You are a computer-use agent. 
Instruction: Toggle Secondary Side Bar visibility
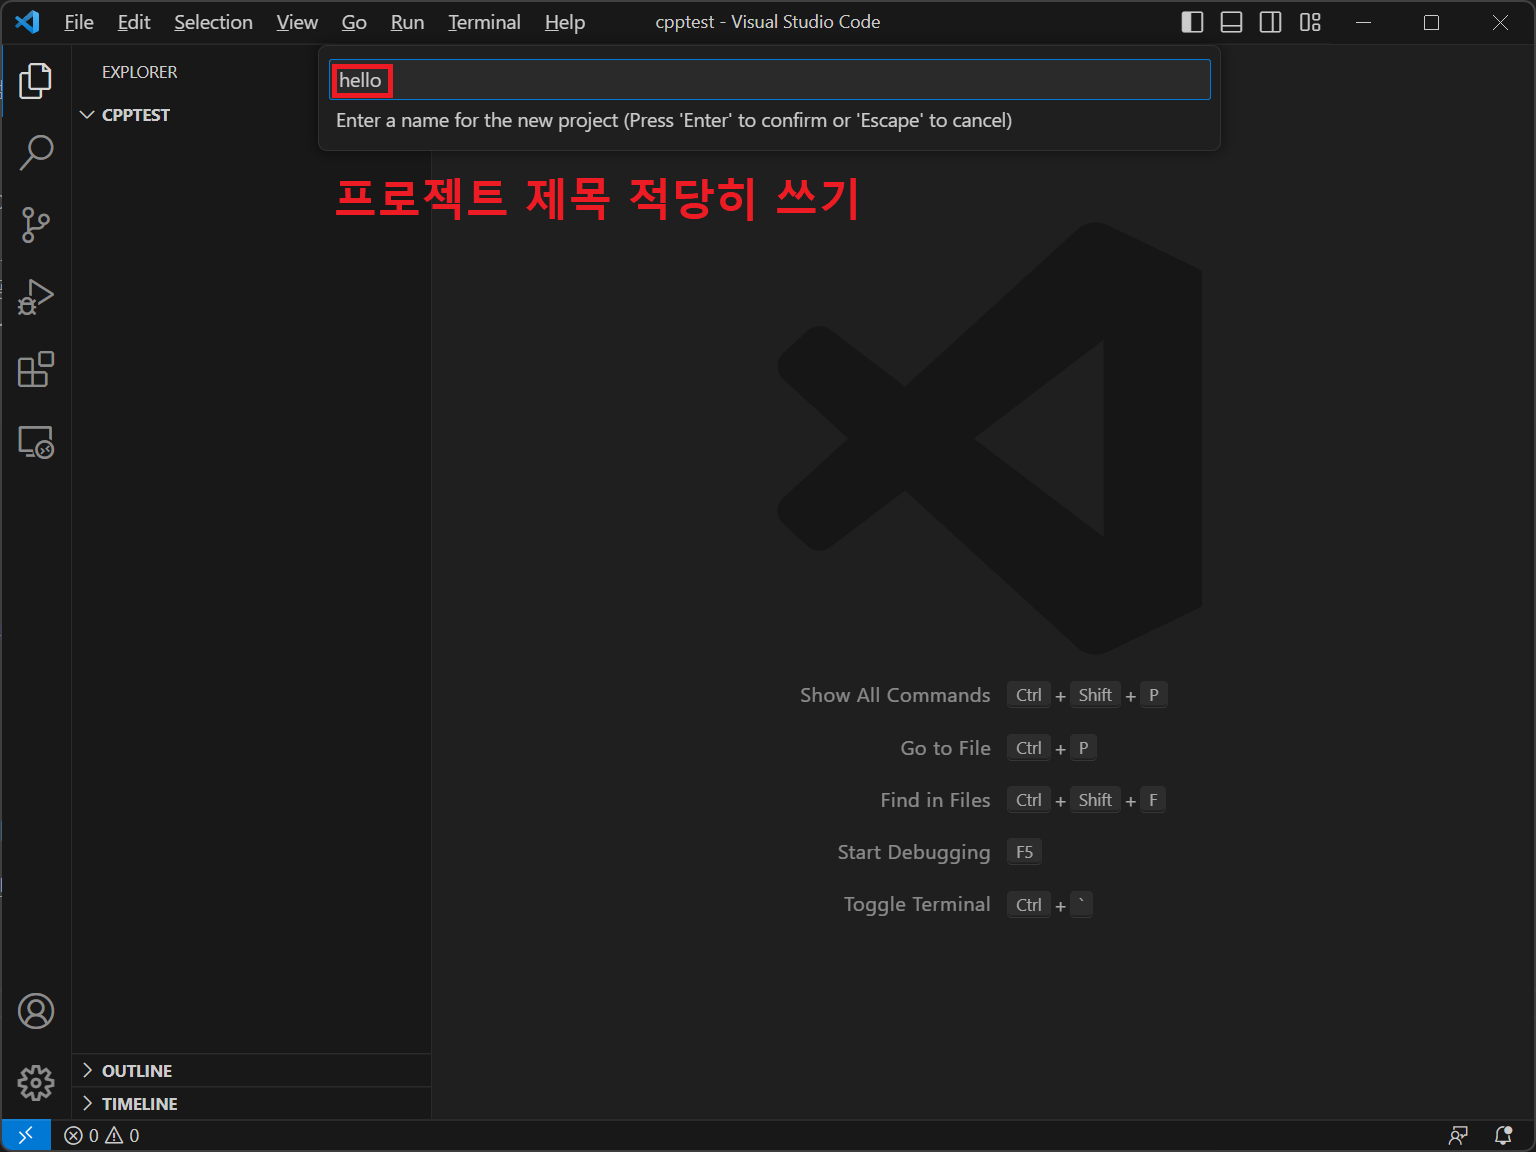[x=1270, y=22]
